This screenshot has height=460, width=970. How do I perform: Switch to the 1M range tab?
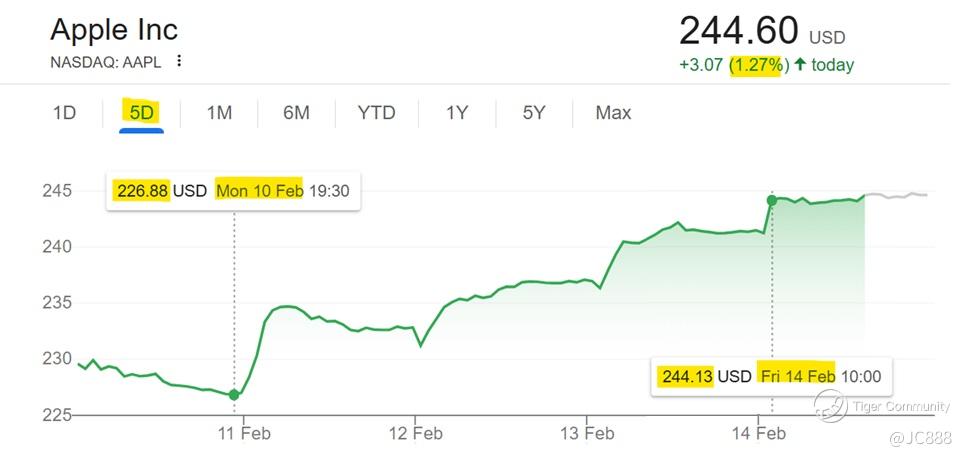pyautogui.click(x=219, y=113)
